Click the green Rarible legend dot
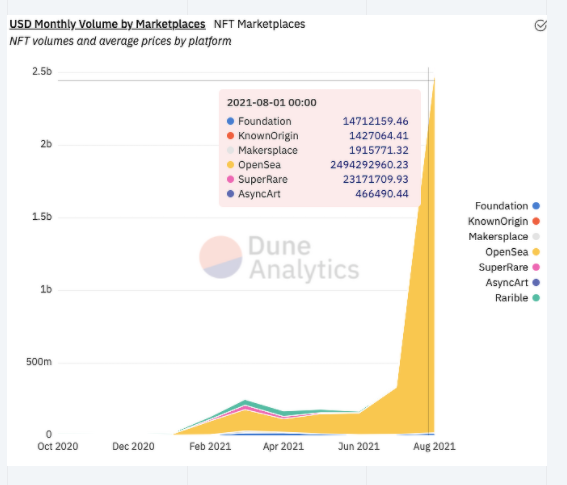 pos(536,298)
